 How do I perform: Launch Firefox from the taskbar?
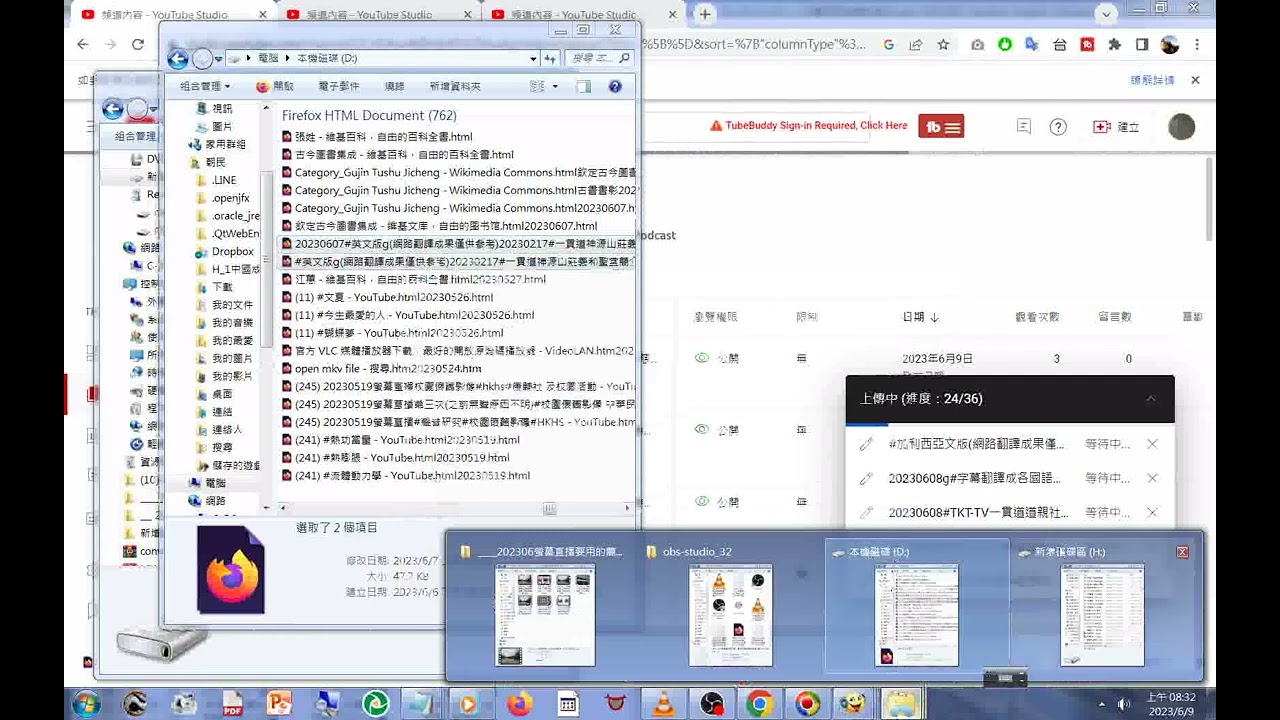(519, 703)
